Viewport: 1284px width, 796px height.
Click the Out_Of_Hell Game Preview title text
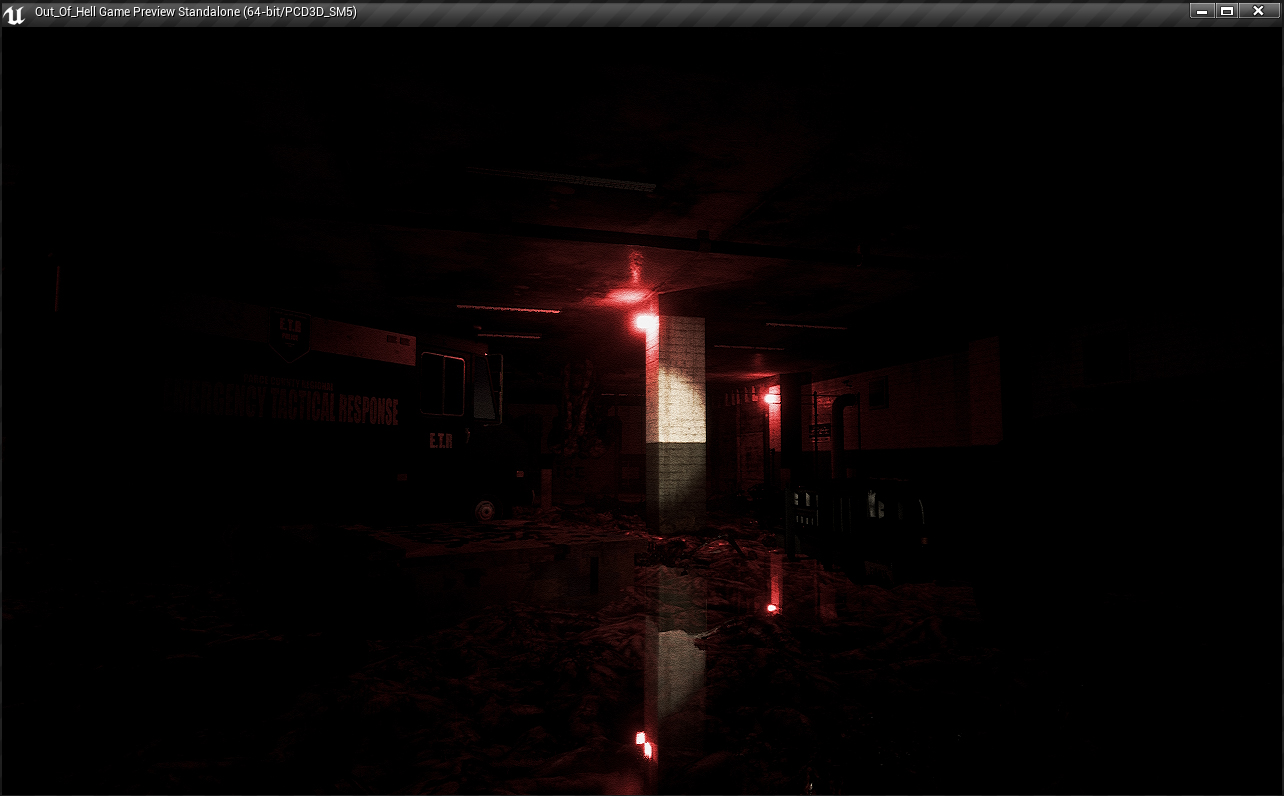tap(195, 12)
